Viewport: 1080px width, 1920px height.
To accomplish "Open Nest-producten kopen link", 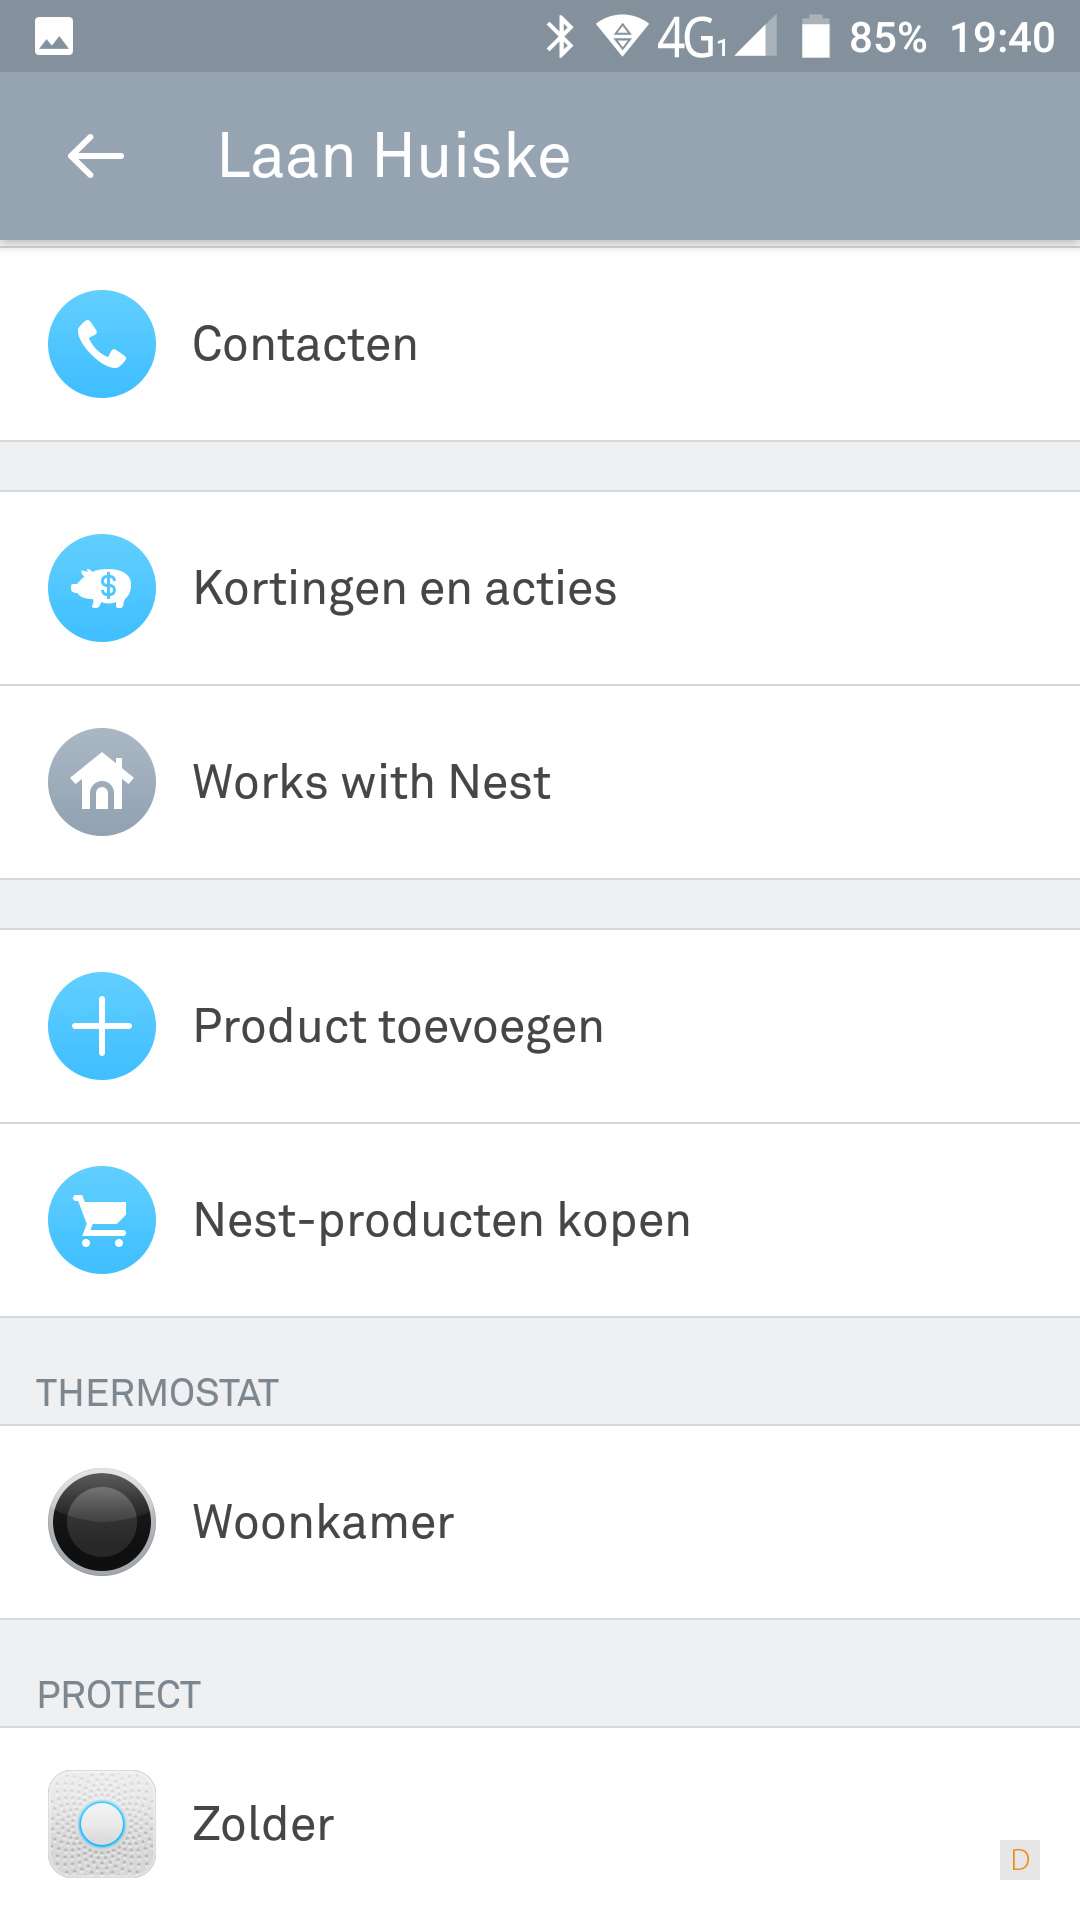I will tap(442, 1220).
